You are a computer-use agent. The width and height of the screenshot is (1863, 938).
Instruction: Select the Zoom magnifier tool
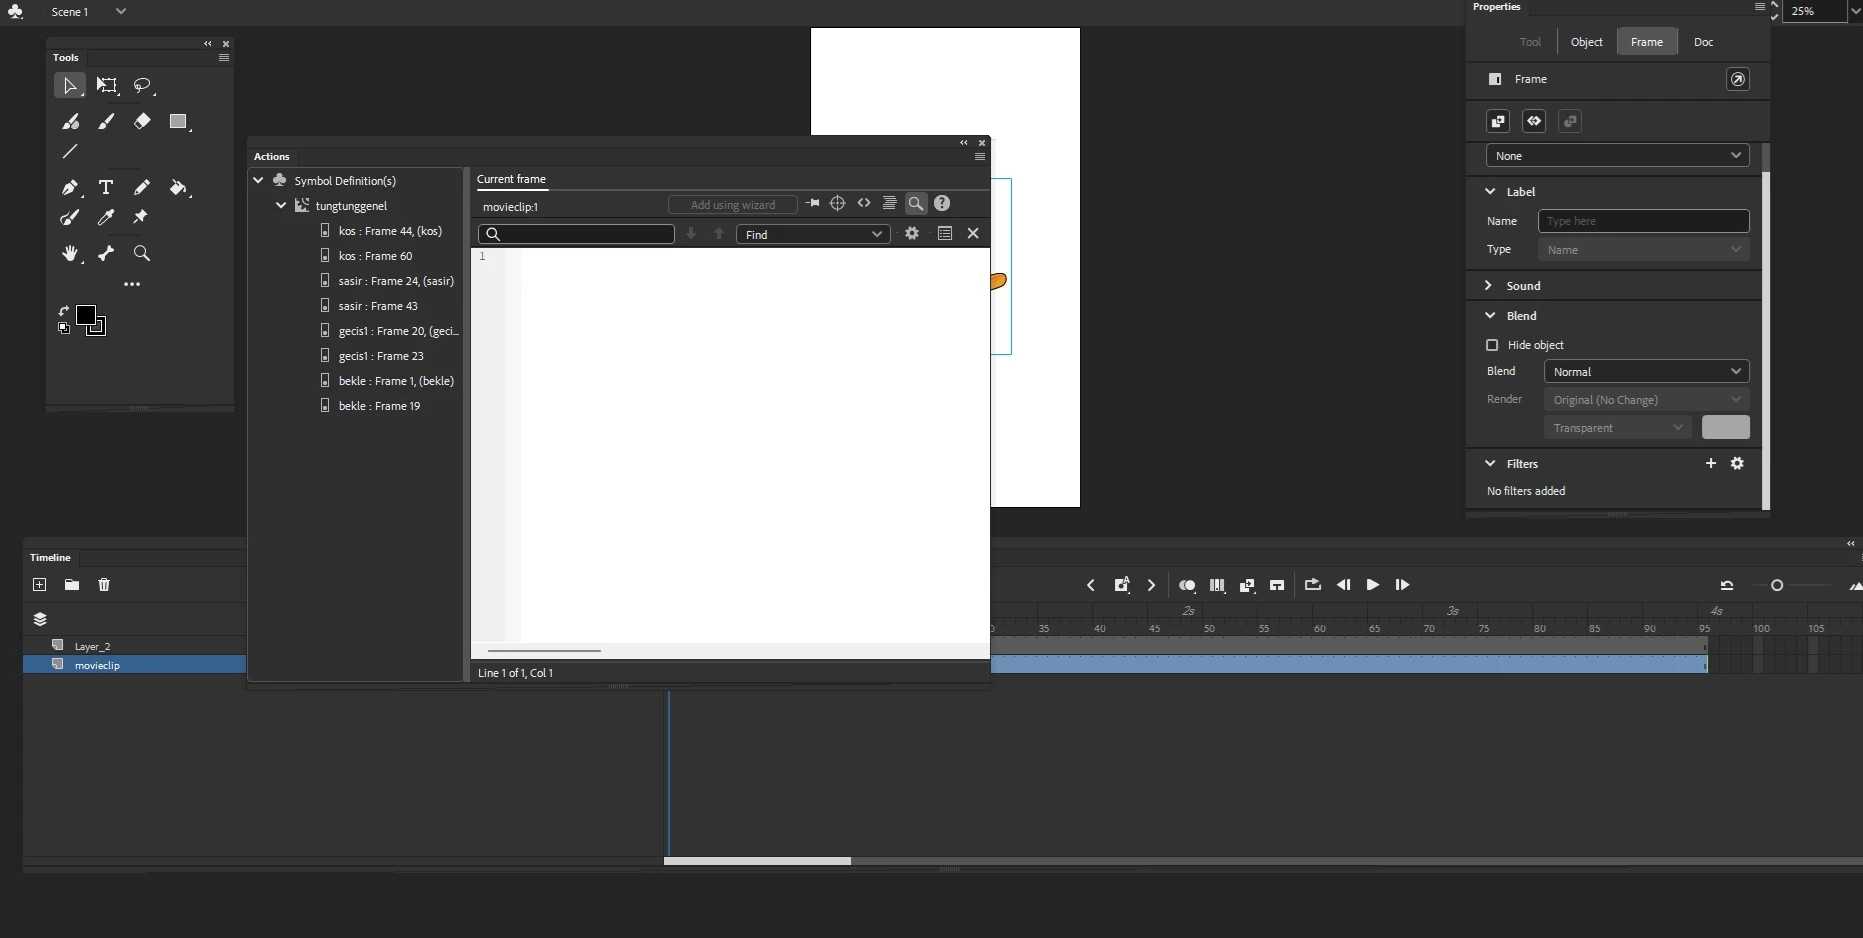click(142, 253)
